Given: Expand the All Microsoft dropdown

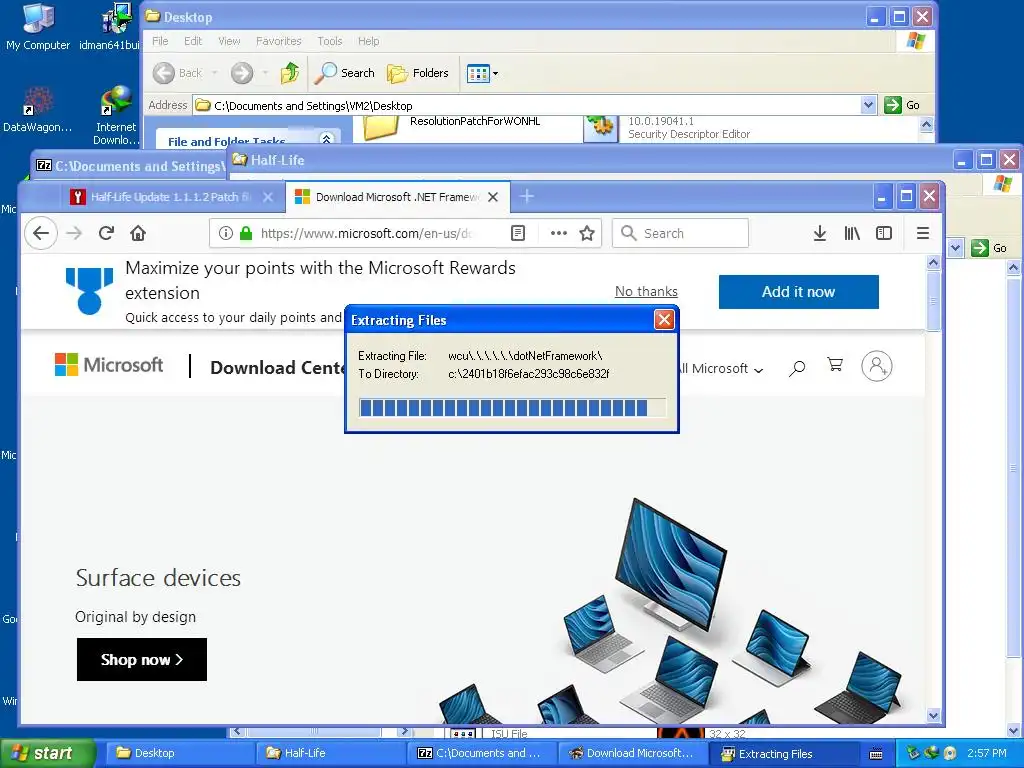Looking at the screenshot, I should (x=722, y=368).
